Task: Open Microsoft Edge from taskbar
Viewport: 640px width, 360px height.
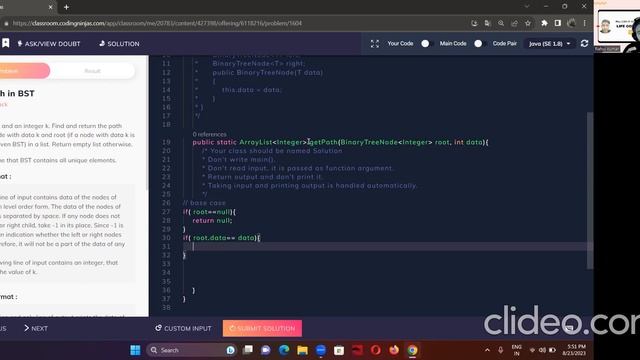Action: [284, 350]
